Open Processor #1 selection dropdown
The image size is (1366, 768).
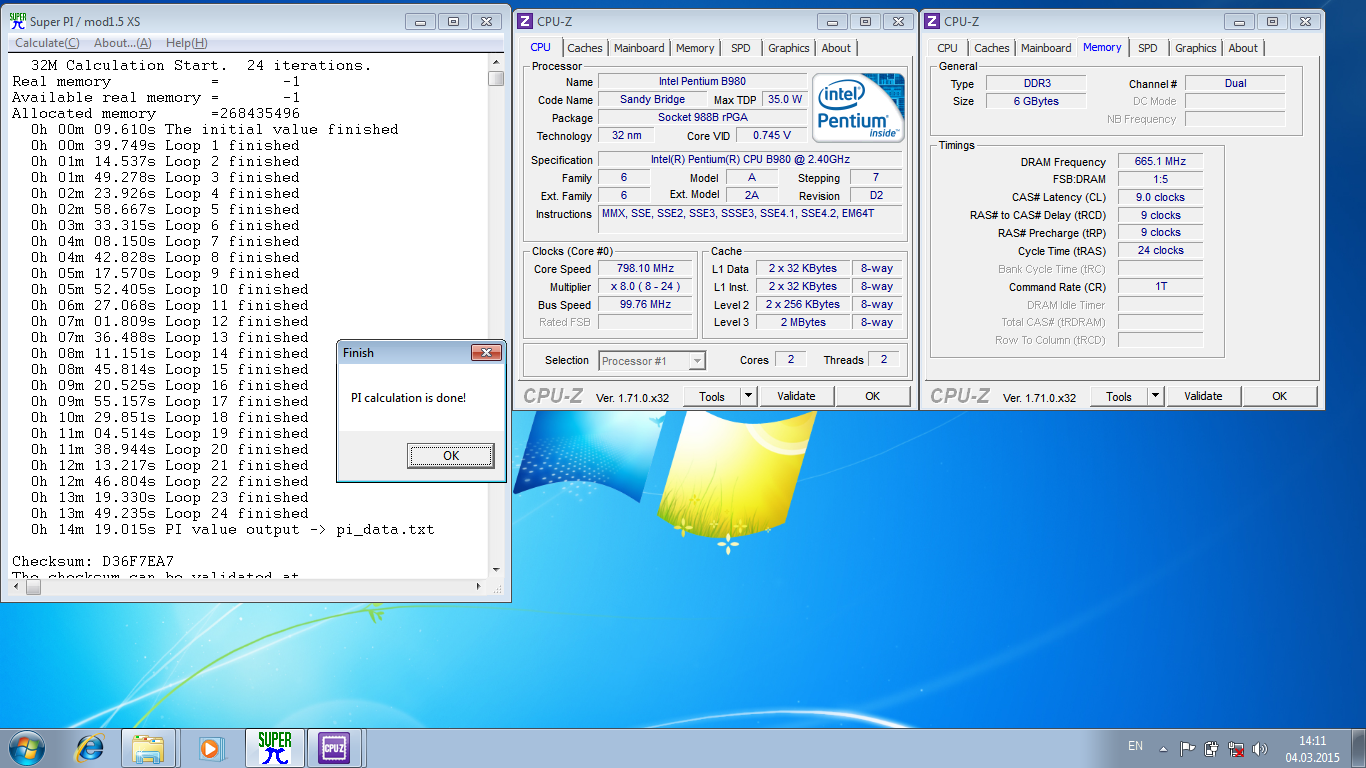point(652,361)
